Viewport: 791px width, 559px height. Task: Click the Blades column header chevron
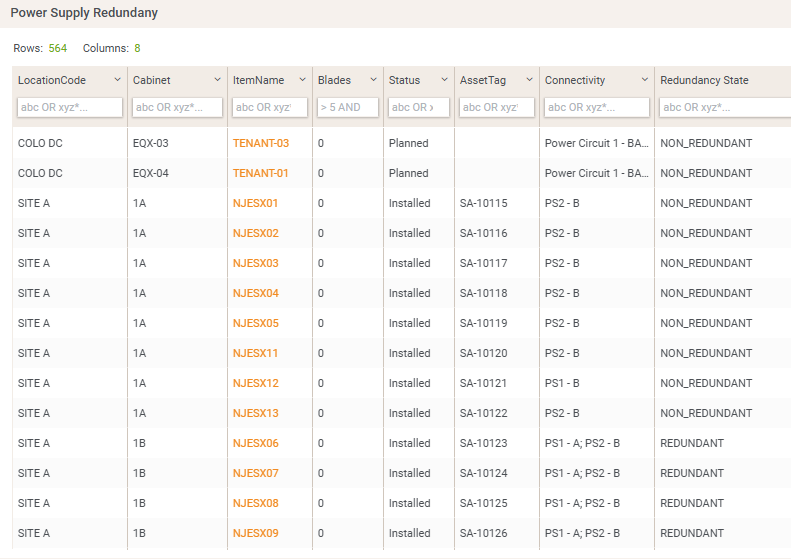[x=373, y=80]
